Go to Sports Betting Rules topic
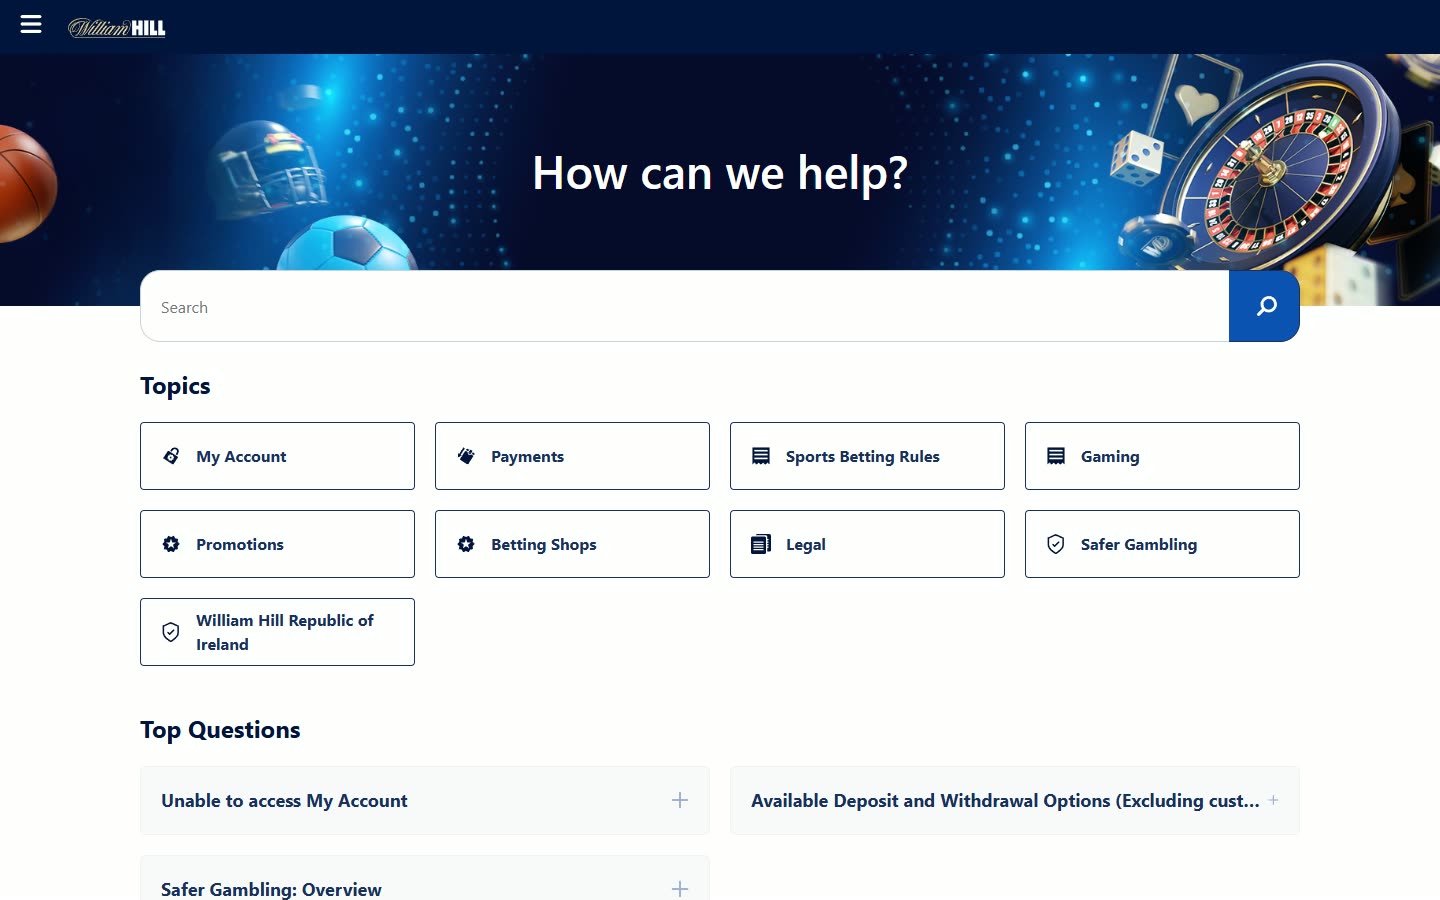The height and width of the screenshot is (900, 1440). (867, 456)
